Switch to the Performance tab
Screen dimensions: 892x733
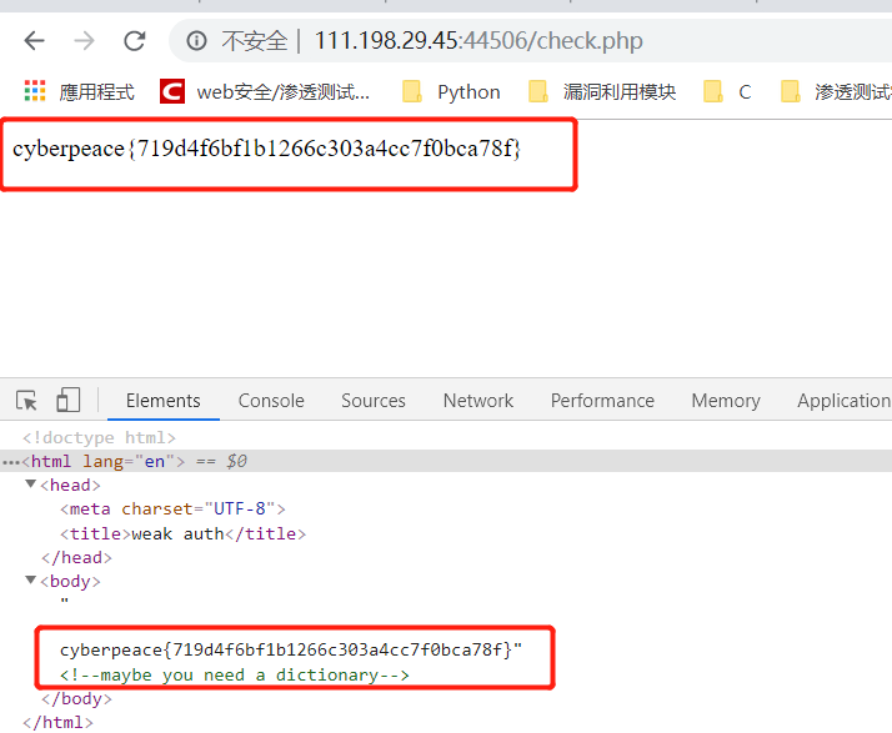coord(602,401)
